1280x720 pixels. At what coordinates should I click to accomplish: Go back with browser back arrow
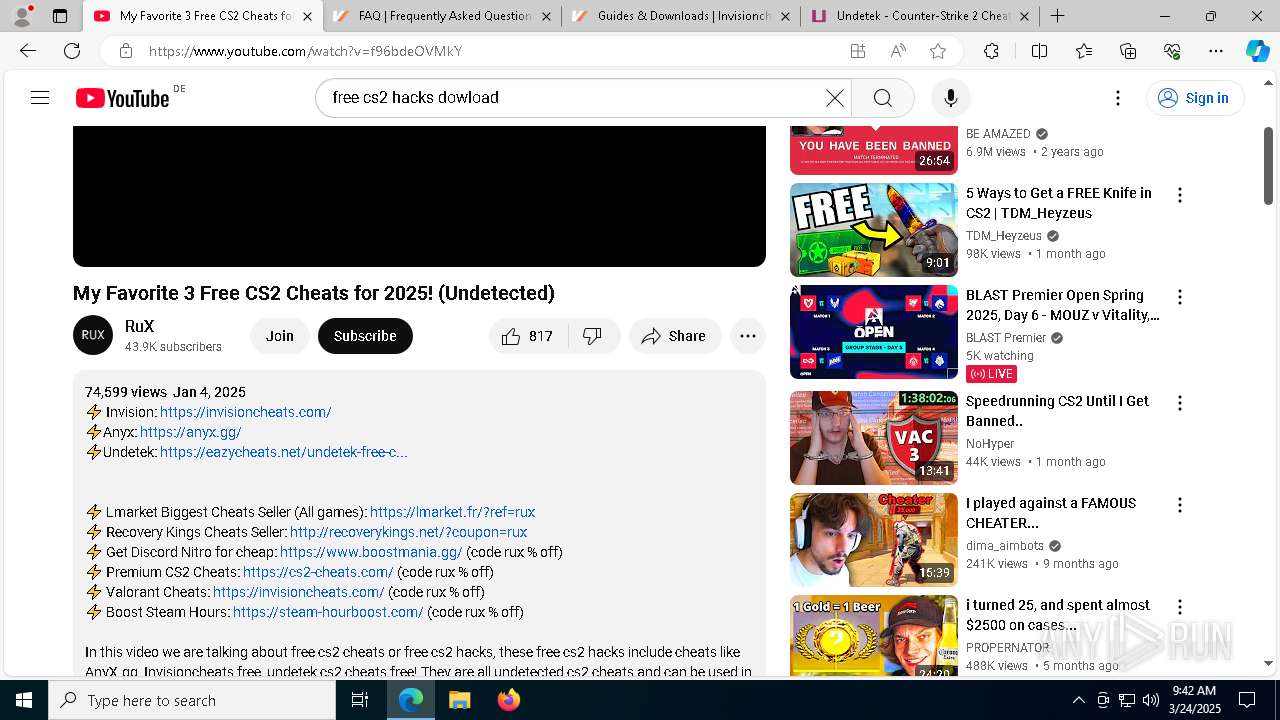(x=28, y=51)
